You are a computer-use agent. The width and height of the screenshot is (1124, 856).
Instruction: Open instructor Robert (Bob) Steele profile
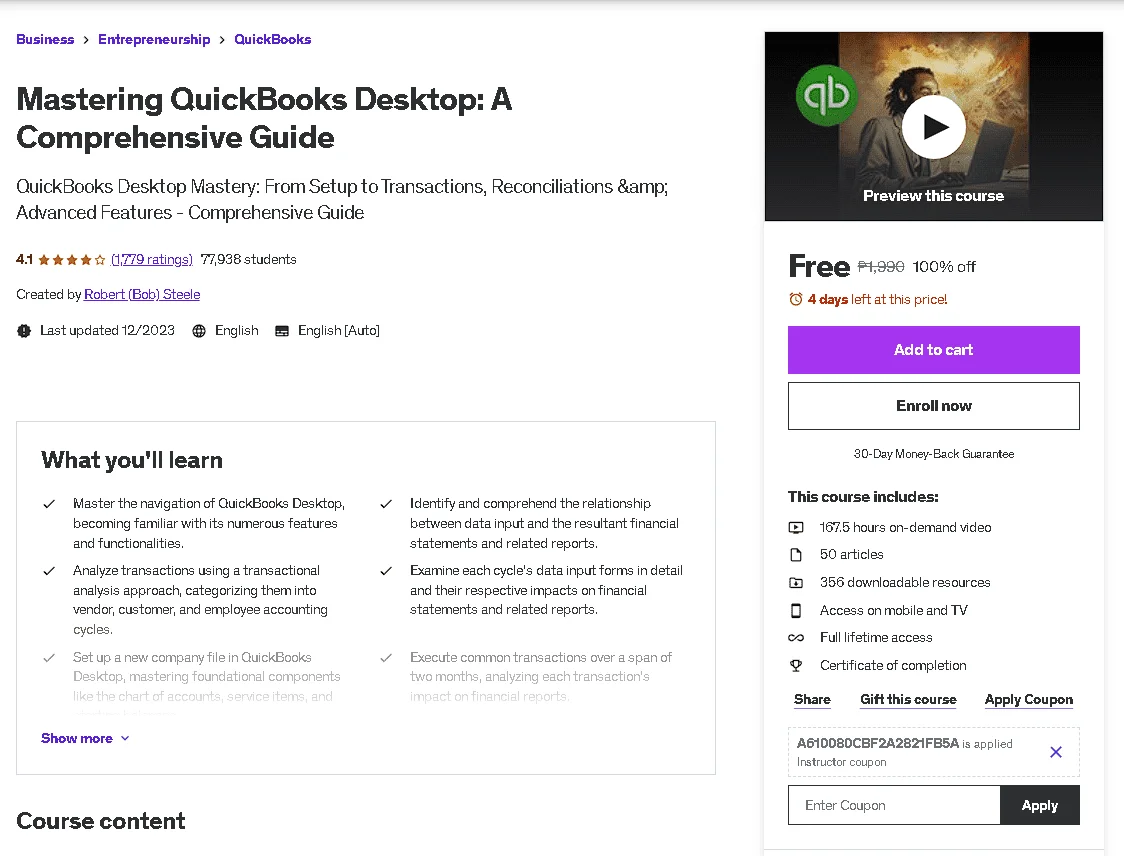[x=142, y=295]
